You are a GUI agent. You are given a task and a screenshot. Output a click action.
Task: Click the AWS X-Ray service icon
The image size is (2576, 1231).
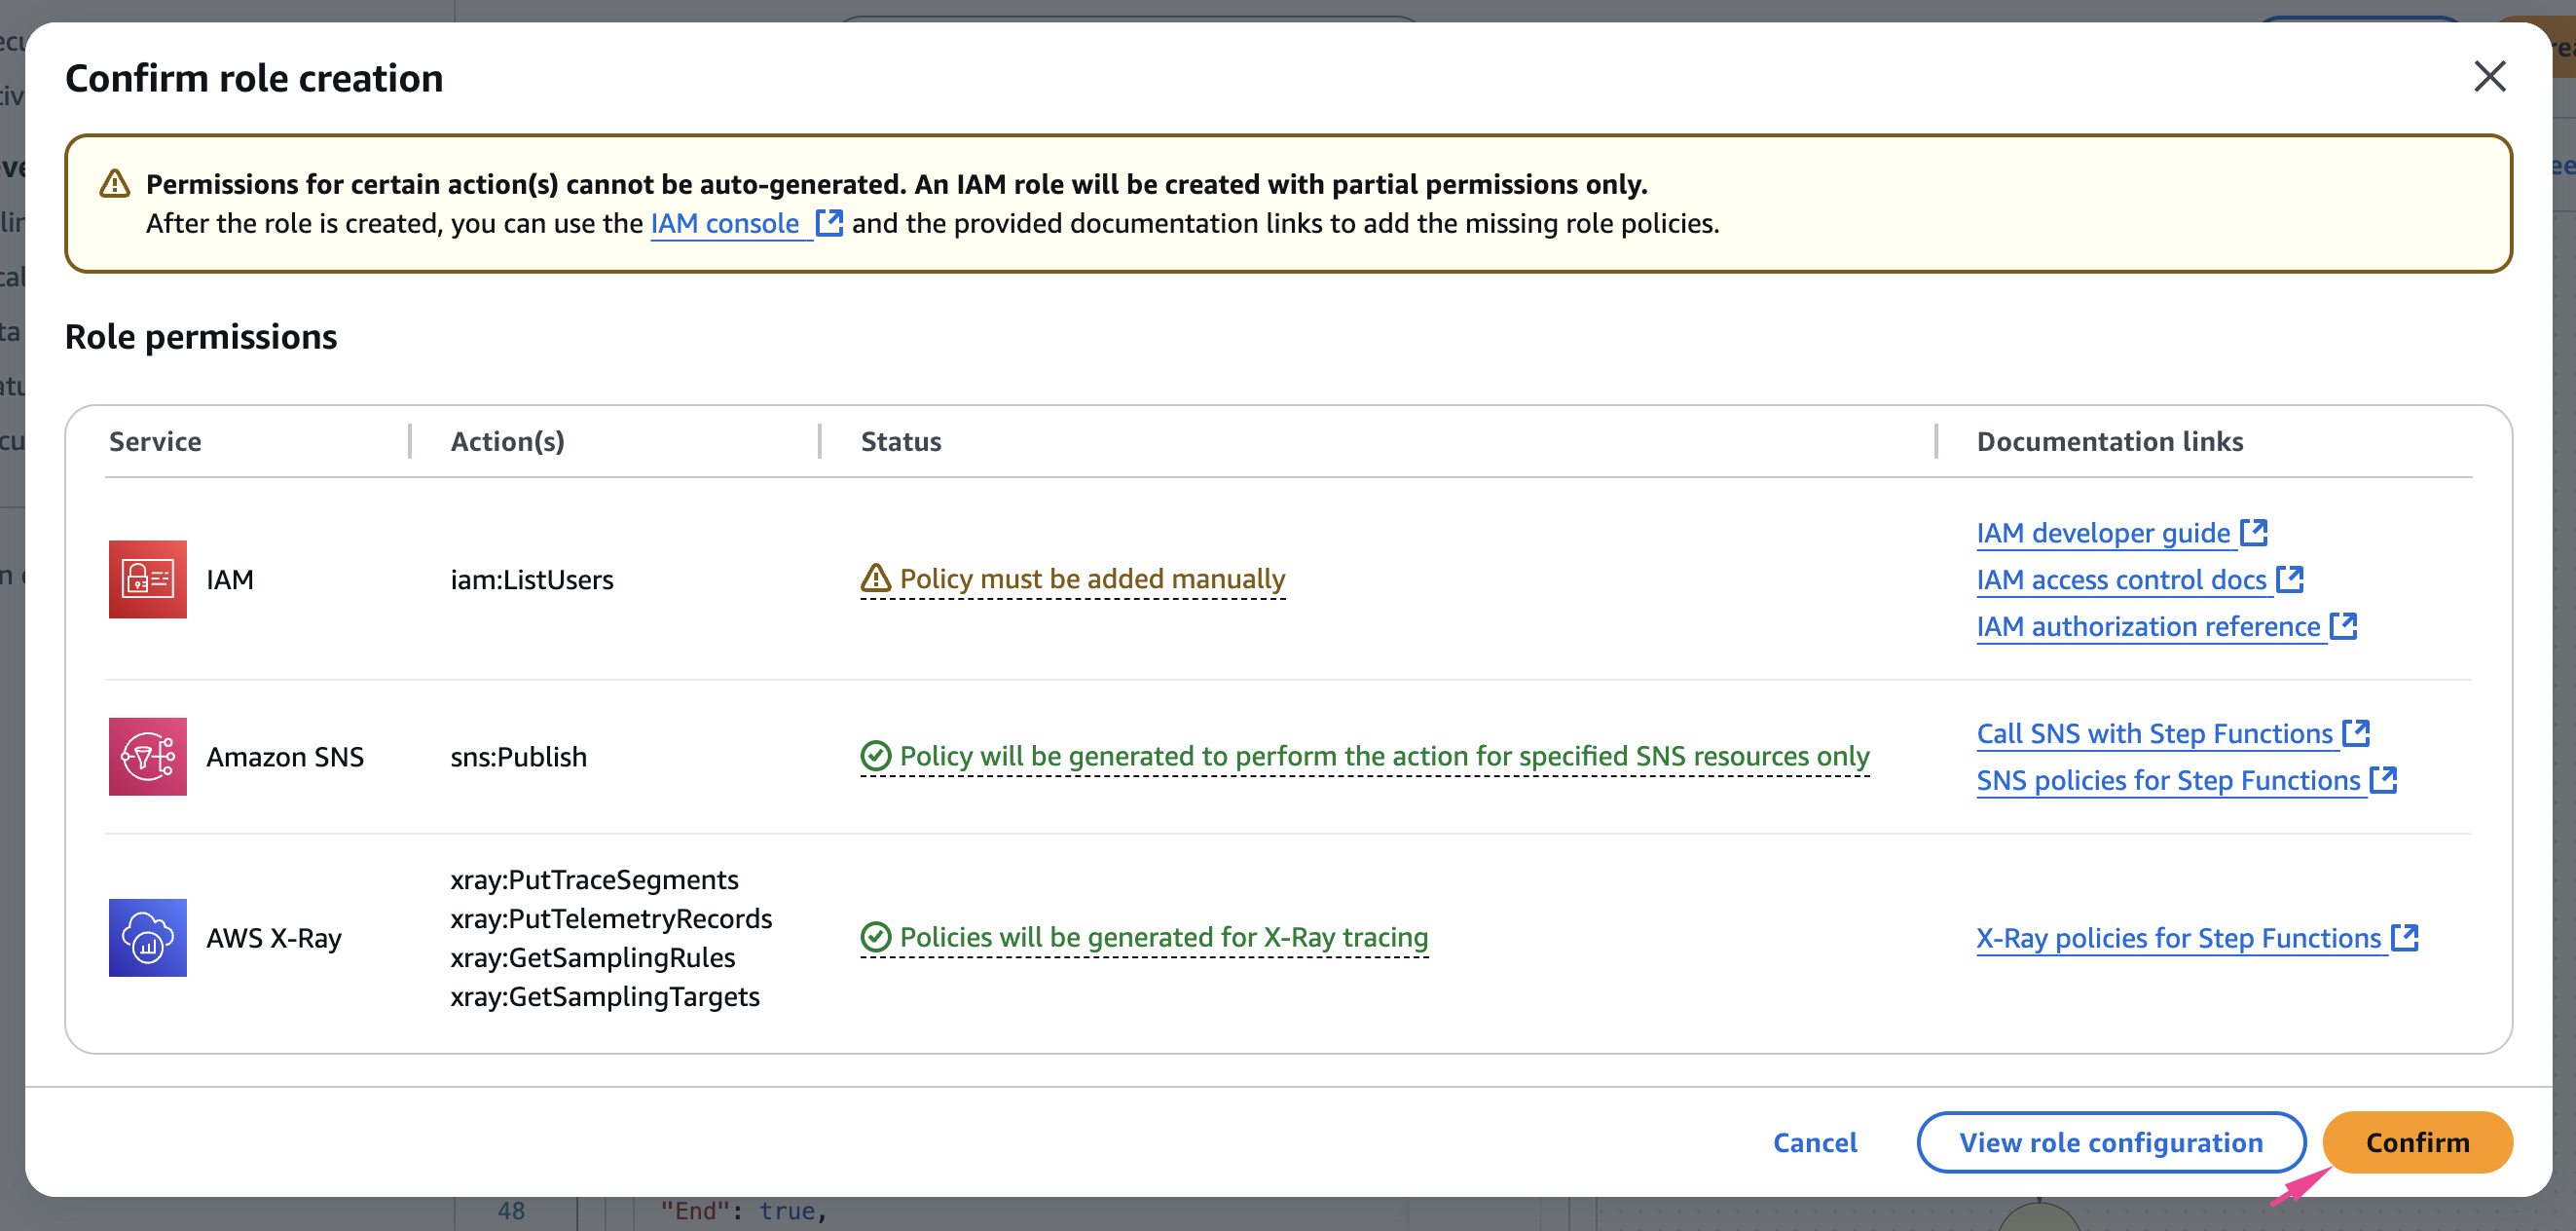click(147, 937)
